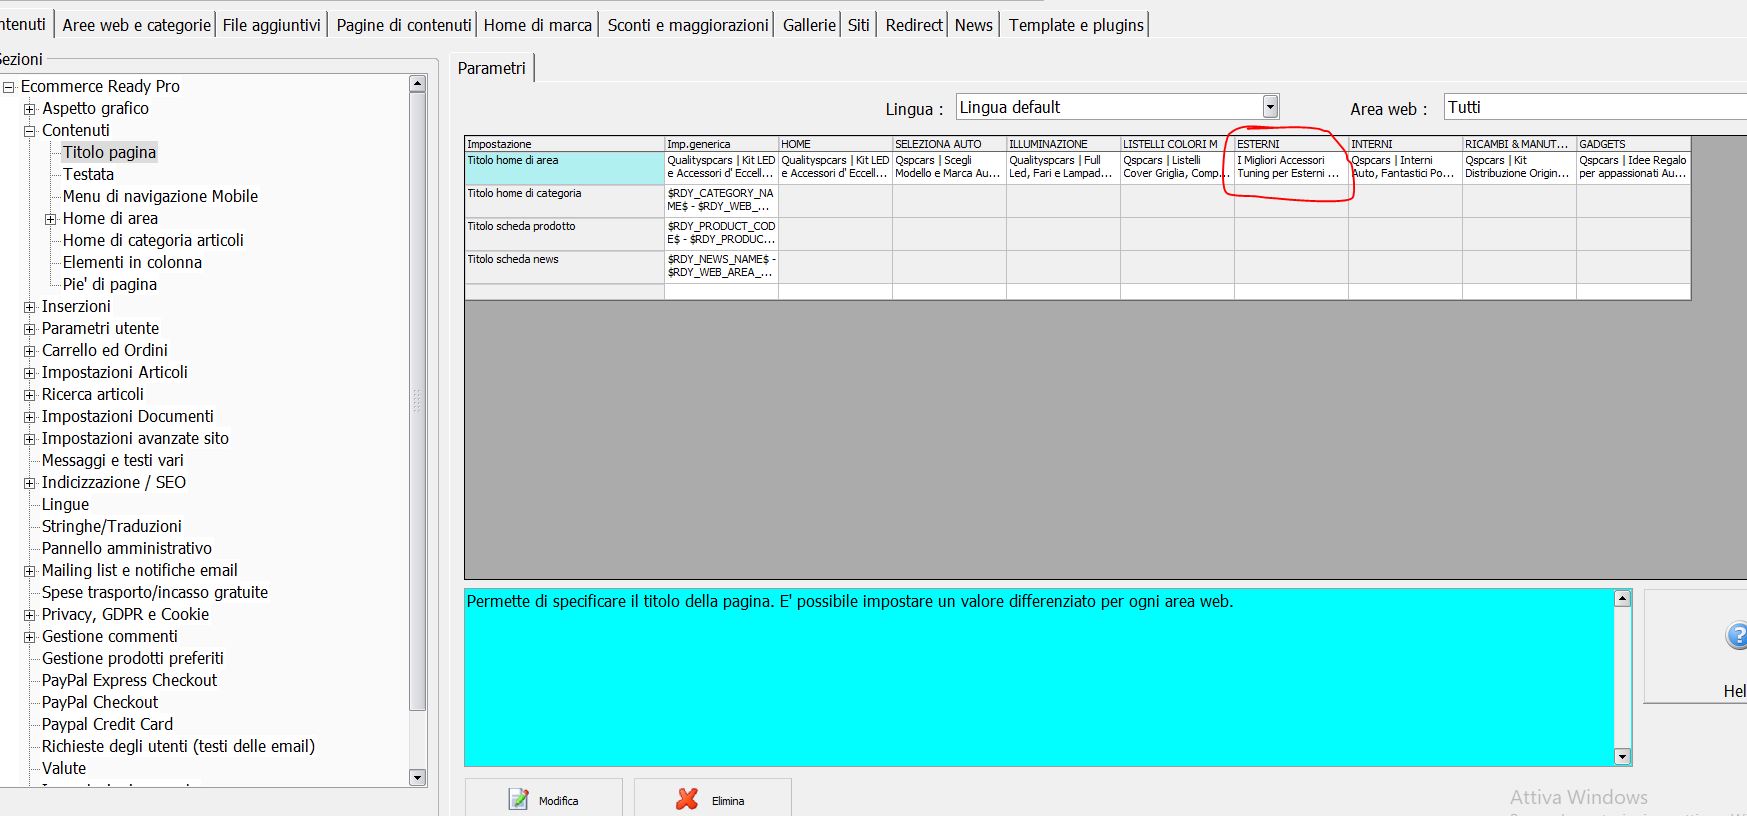Open Gestione prodotti preferiti item
Viewport: 1747px width, 816px height.
click(133, 658)
